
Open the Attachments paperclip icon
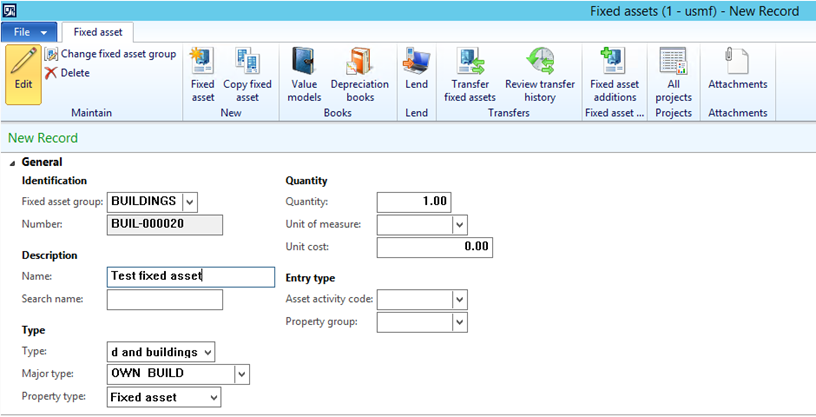pos(737,62)
